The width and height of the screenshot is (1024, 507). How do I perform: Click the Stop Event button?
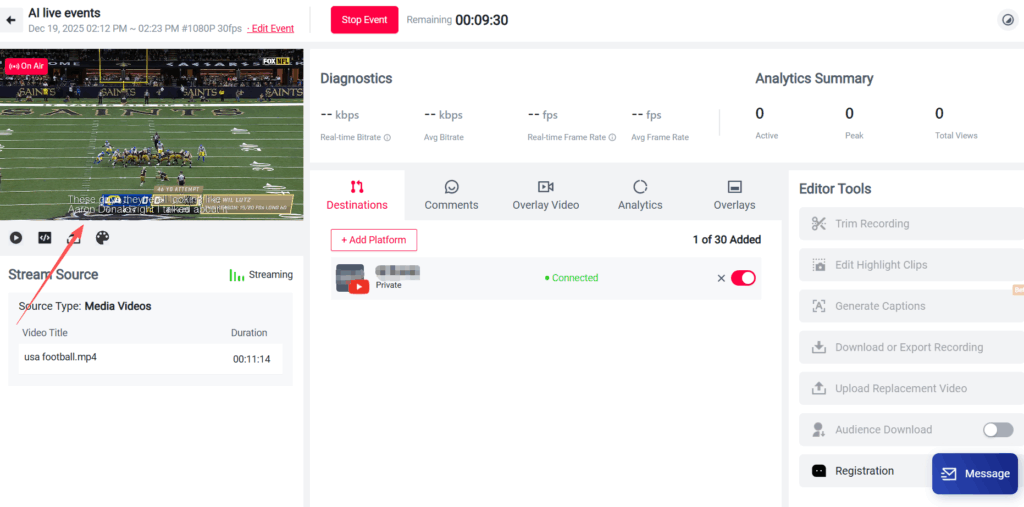pyautogui.click(x=364, y=20)
